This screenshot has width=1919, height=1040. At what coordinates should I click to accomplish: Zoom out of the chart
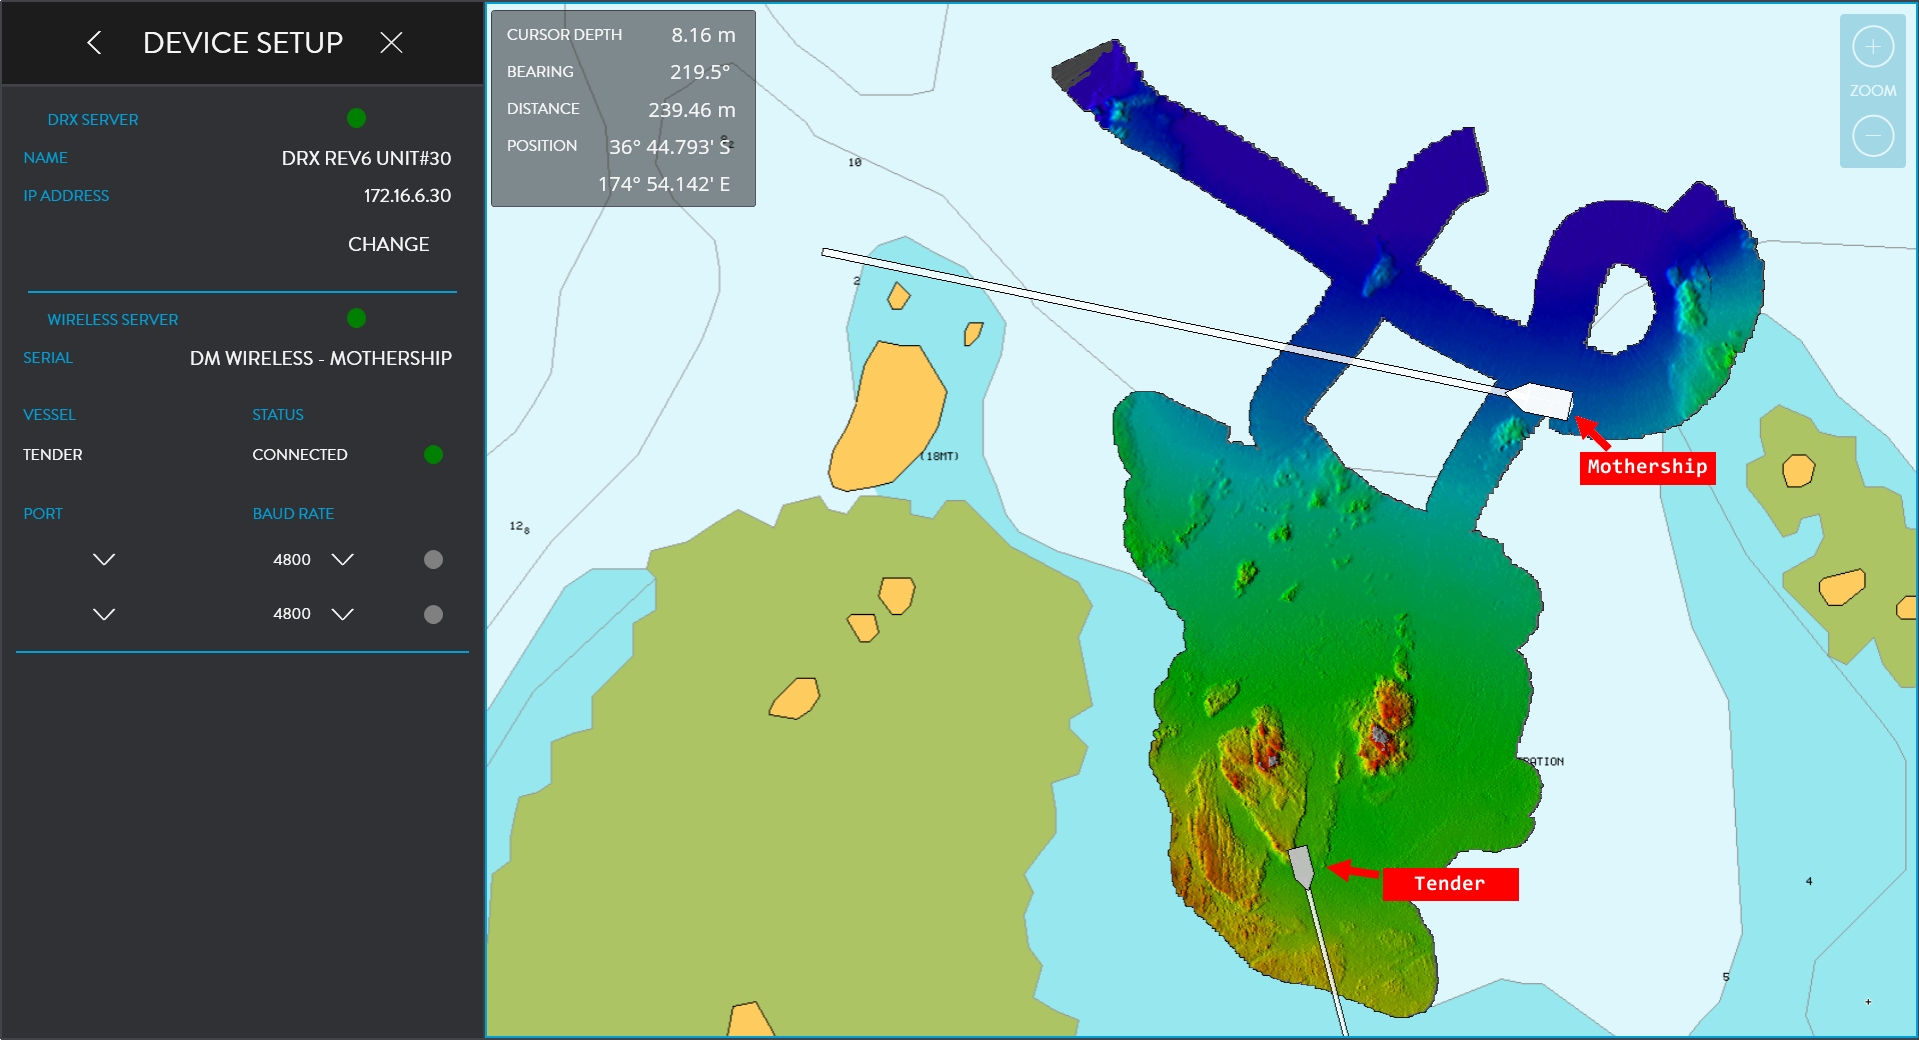[x=1873, y=135]
